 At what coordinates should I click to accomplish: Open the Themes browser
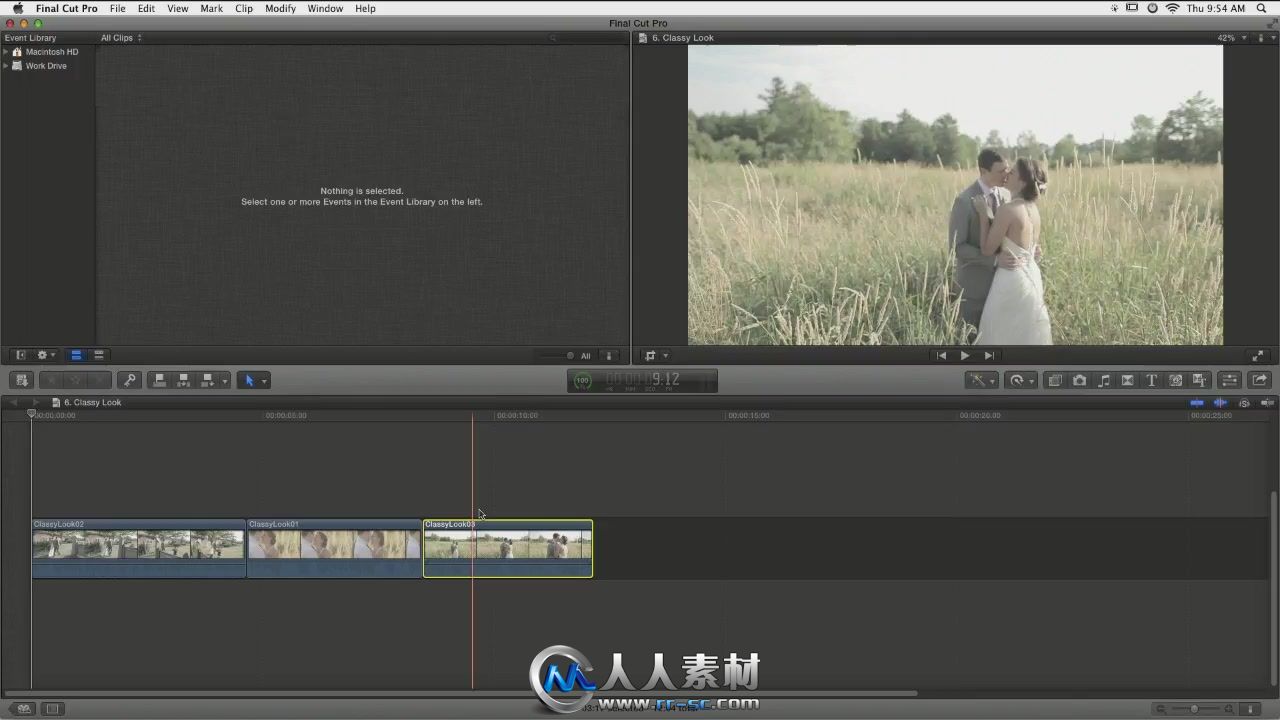(x=1200, y=380)
